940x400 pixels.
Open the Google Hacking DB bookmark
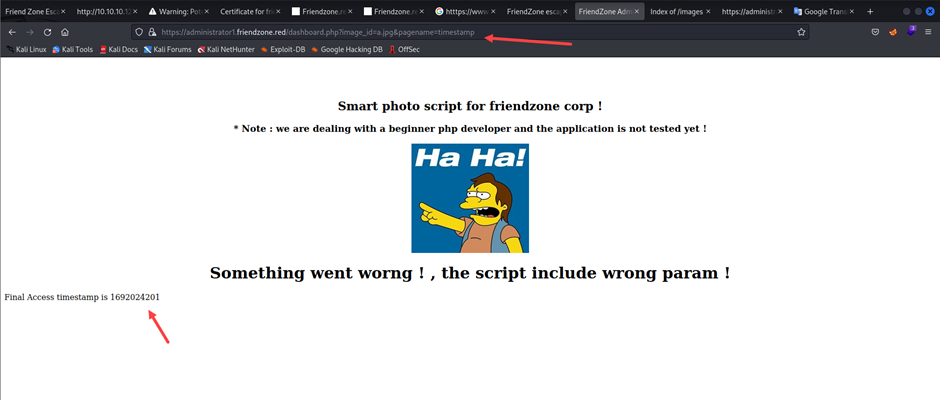click(x=349, y=49)
